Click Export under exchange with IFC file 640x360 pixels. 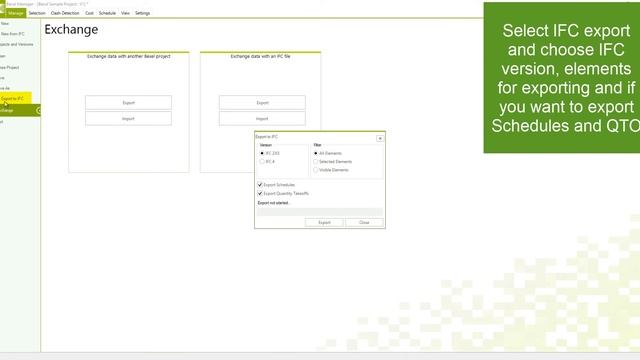(x=262, y=103)
